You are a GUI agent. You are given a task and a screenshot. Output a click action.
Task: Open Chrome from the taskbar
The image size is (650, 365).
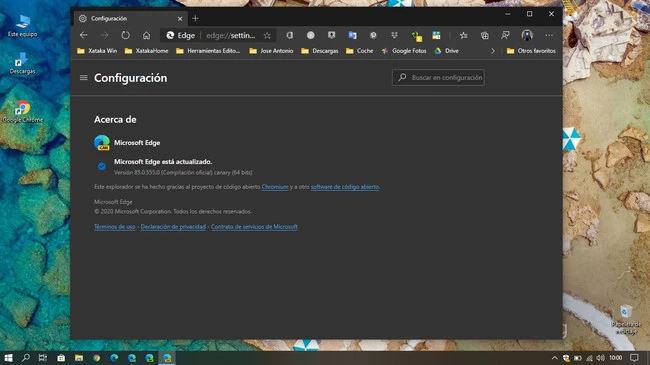tap(97, 358)
